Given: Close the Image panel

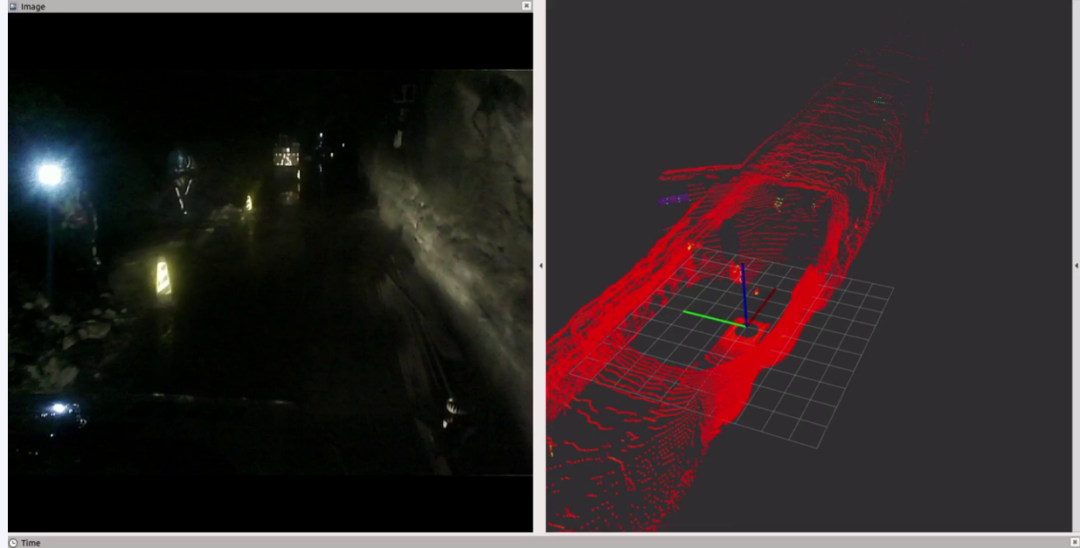Looking at the screenshot, I should tap(527, 6).
